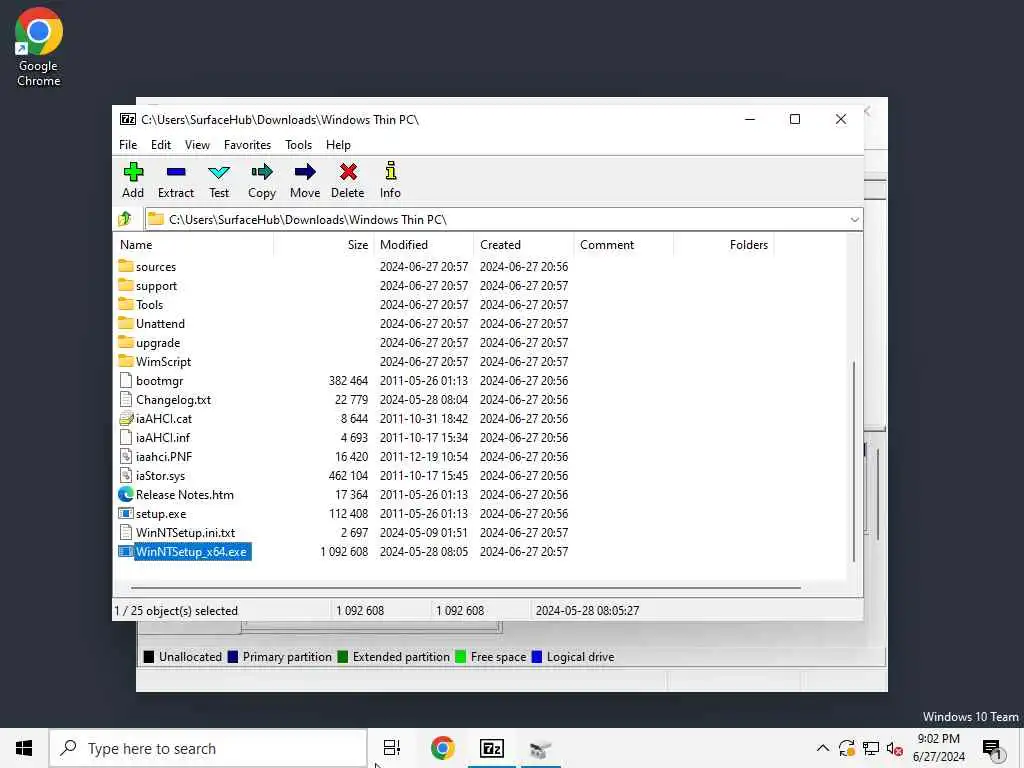Viewport: 1024px width, 768px height.
Task: Open the Favorites menu
Action: [248, 144]
